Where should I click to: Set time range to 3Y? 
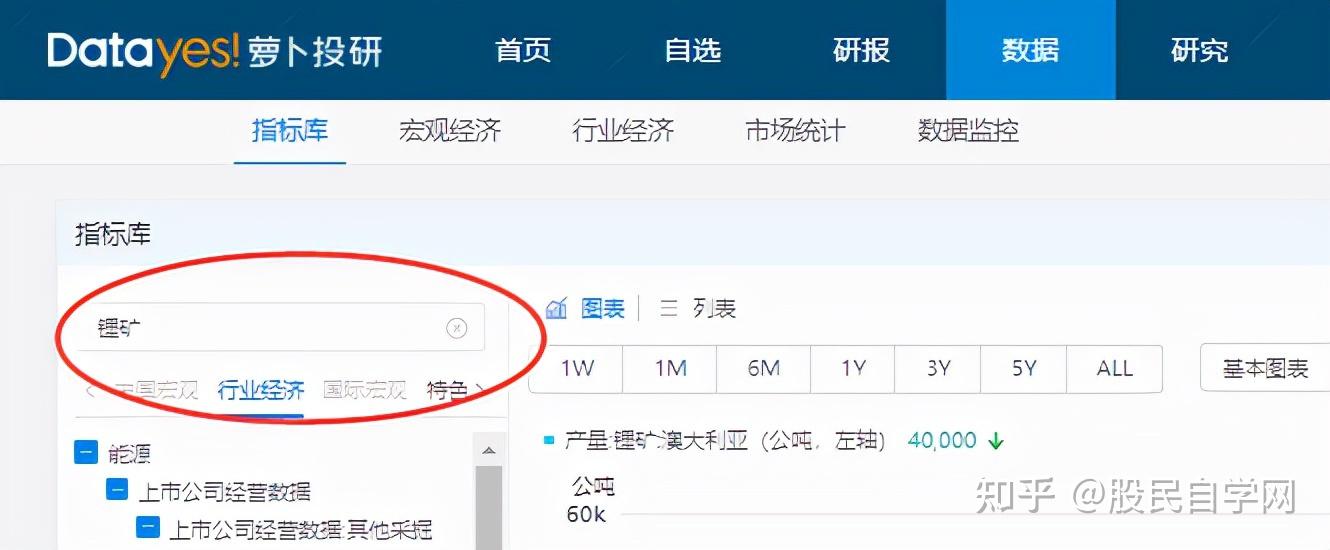click(x=938, y=369)
